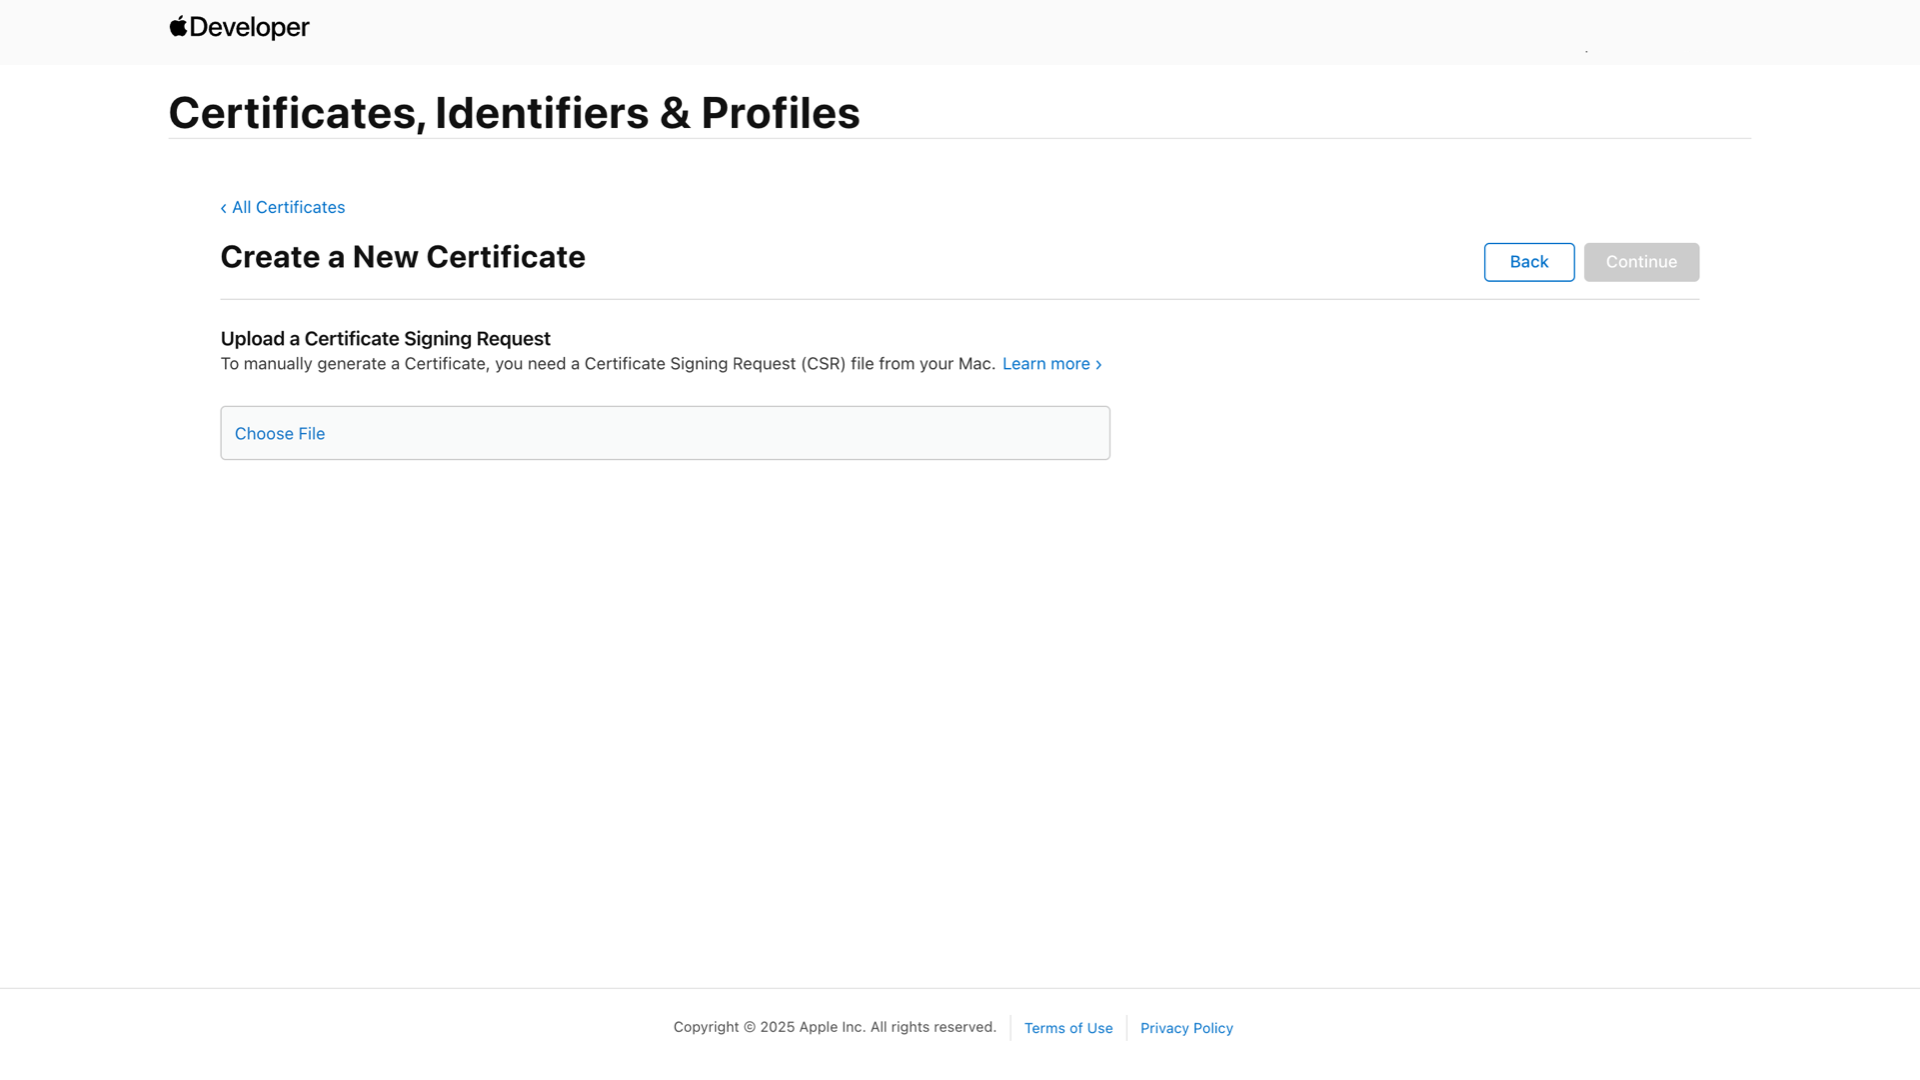This screenshot has width=1920, height=1080.
Task: View the Privacy Policy page
Action: click(x=1186, y=1028)
